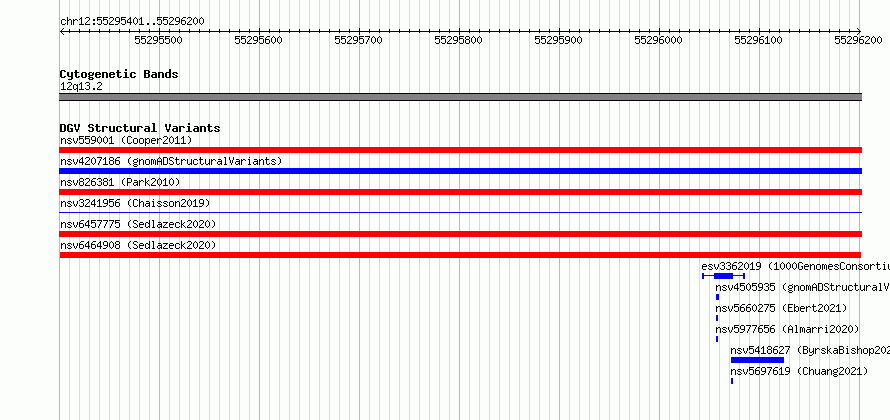Select the thin blue nsv3241956 line

click(x=461, y=213)
